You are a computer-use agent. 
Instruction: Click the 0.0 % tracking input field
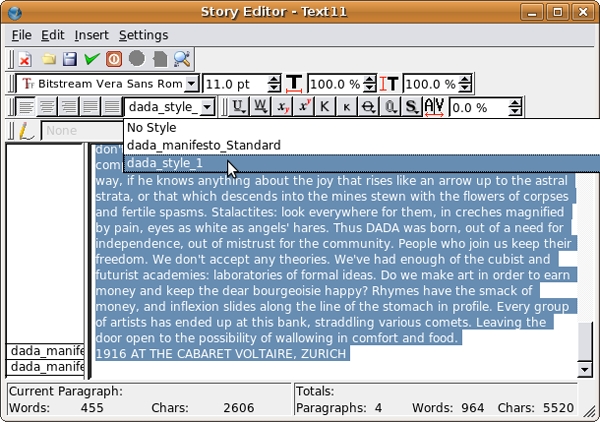tap(479, 108)
